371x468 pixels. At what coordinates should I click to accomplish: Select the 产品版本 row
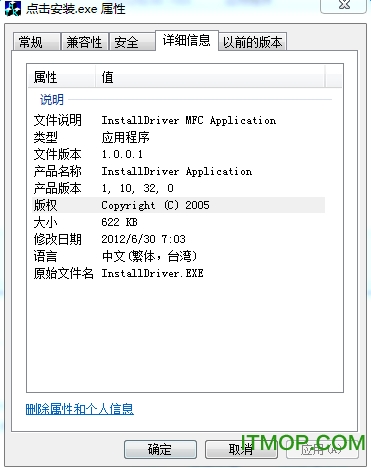coord(178,188)
